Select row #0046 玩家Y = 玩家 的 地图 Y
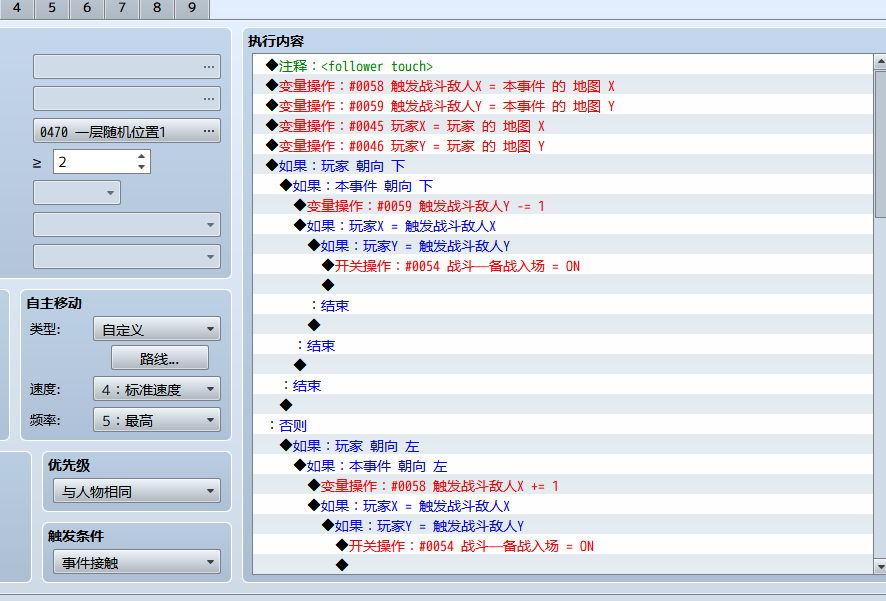886x601 pixels. click(563, 146)
